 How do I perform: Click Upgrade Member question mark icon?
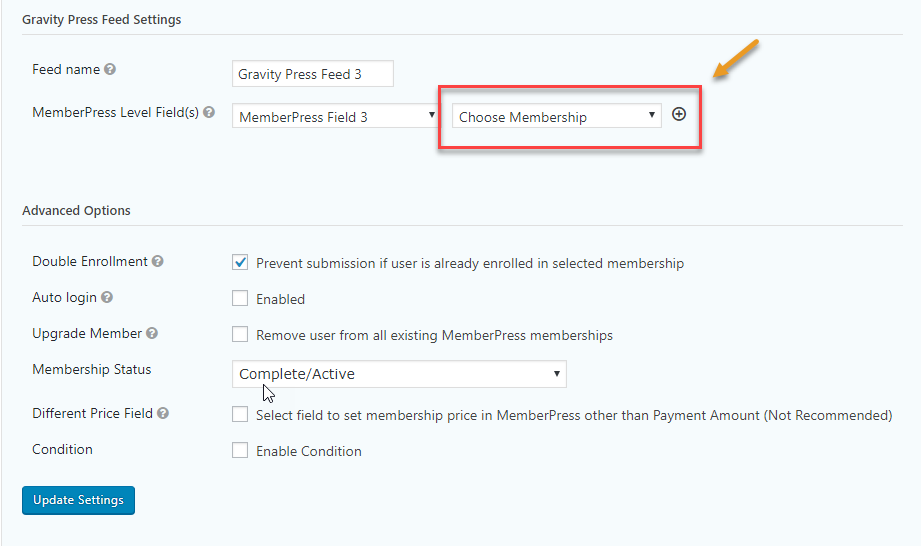[x=152, y=333]
